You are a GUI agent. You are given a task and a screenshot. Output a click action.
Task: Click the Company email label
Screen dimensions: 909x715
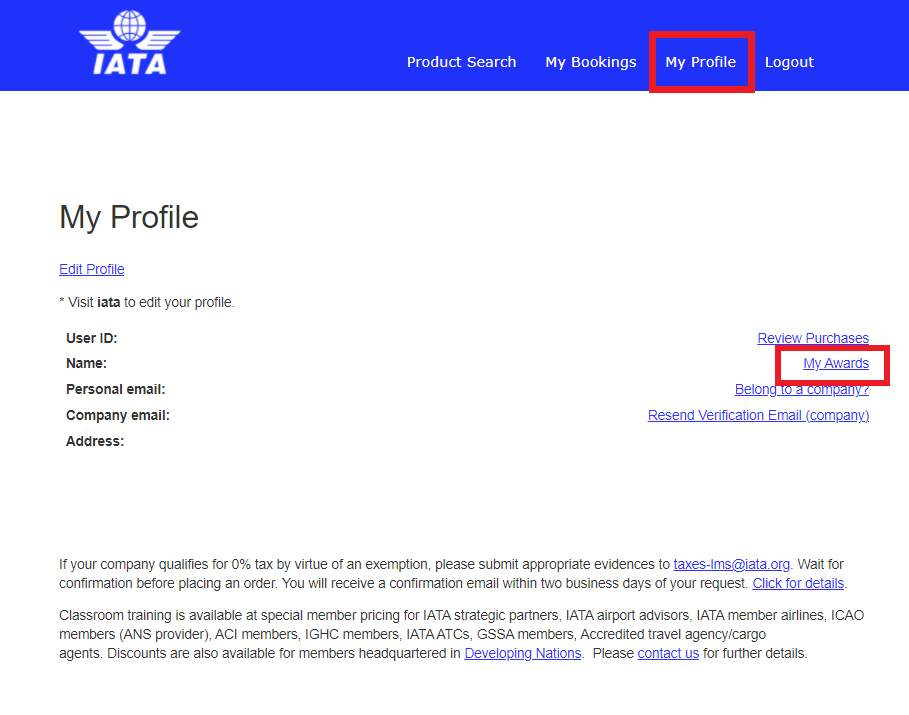point(117,414)
